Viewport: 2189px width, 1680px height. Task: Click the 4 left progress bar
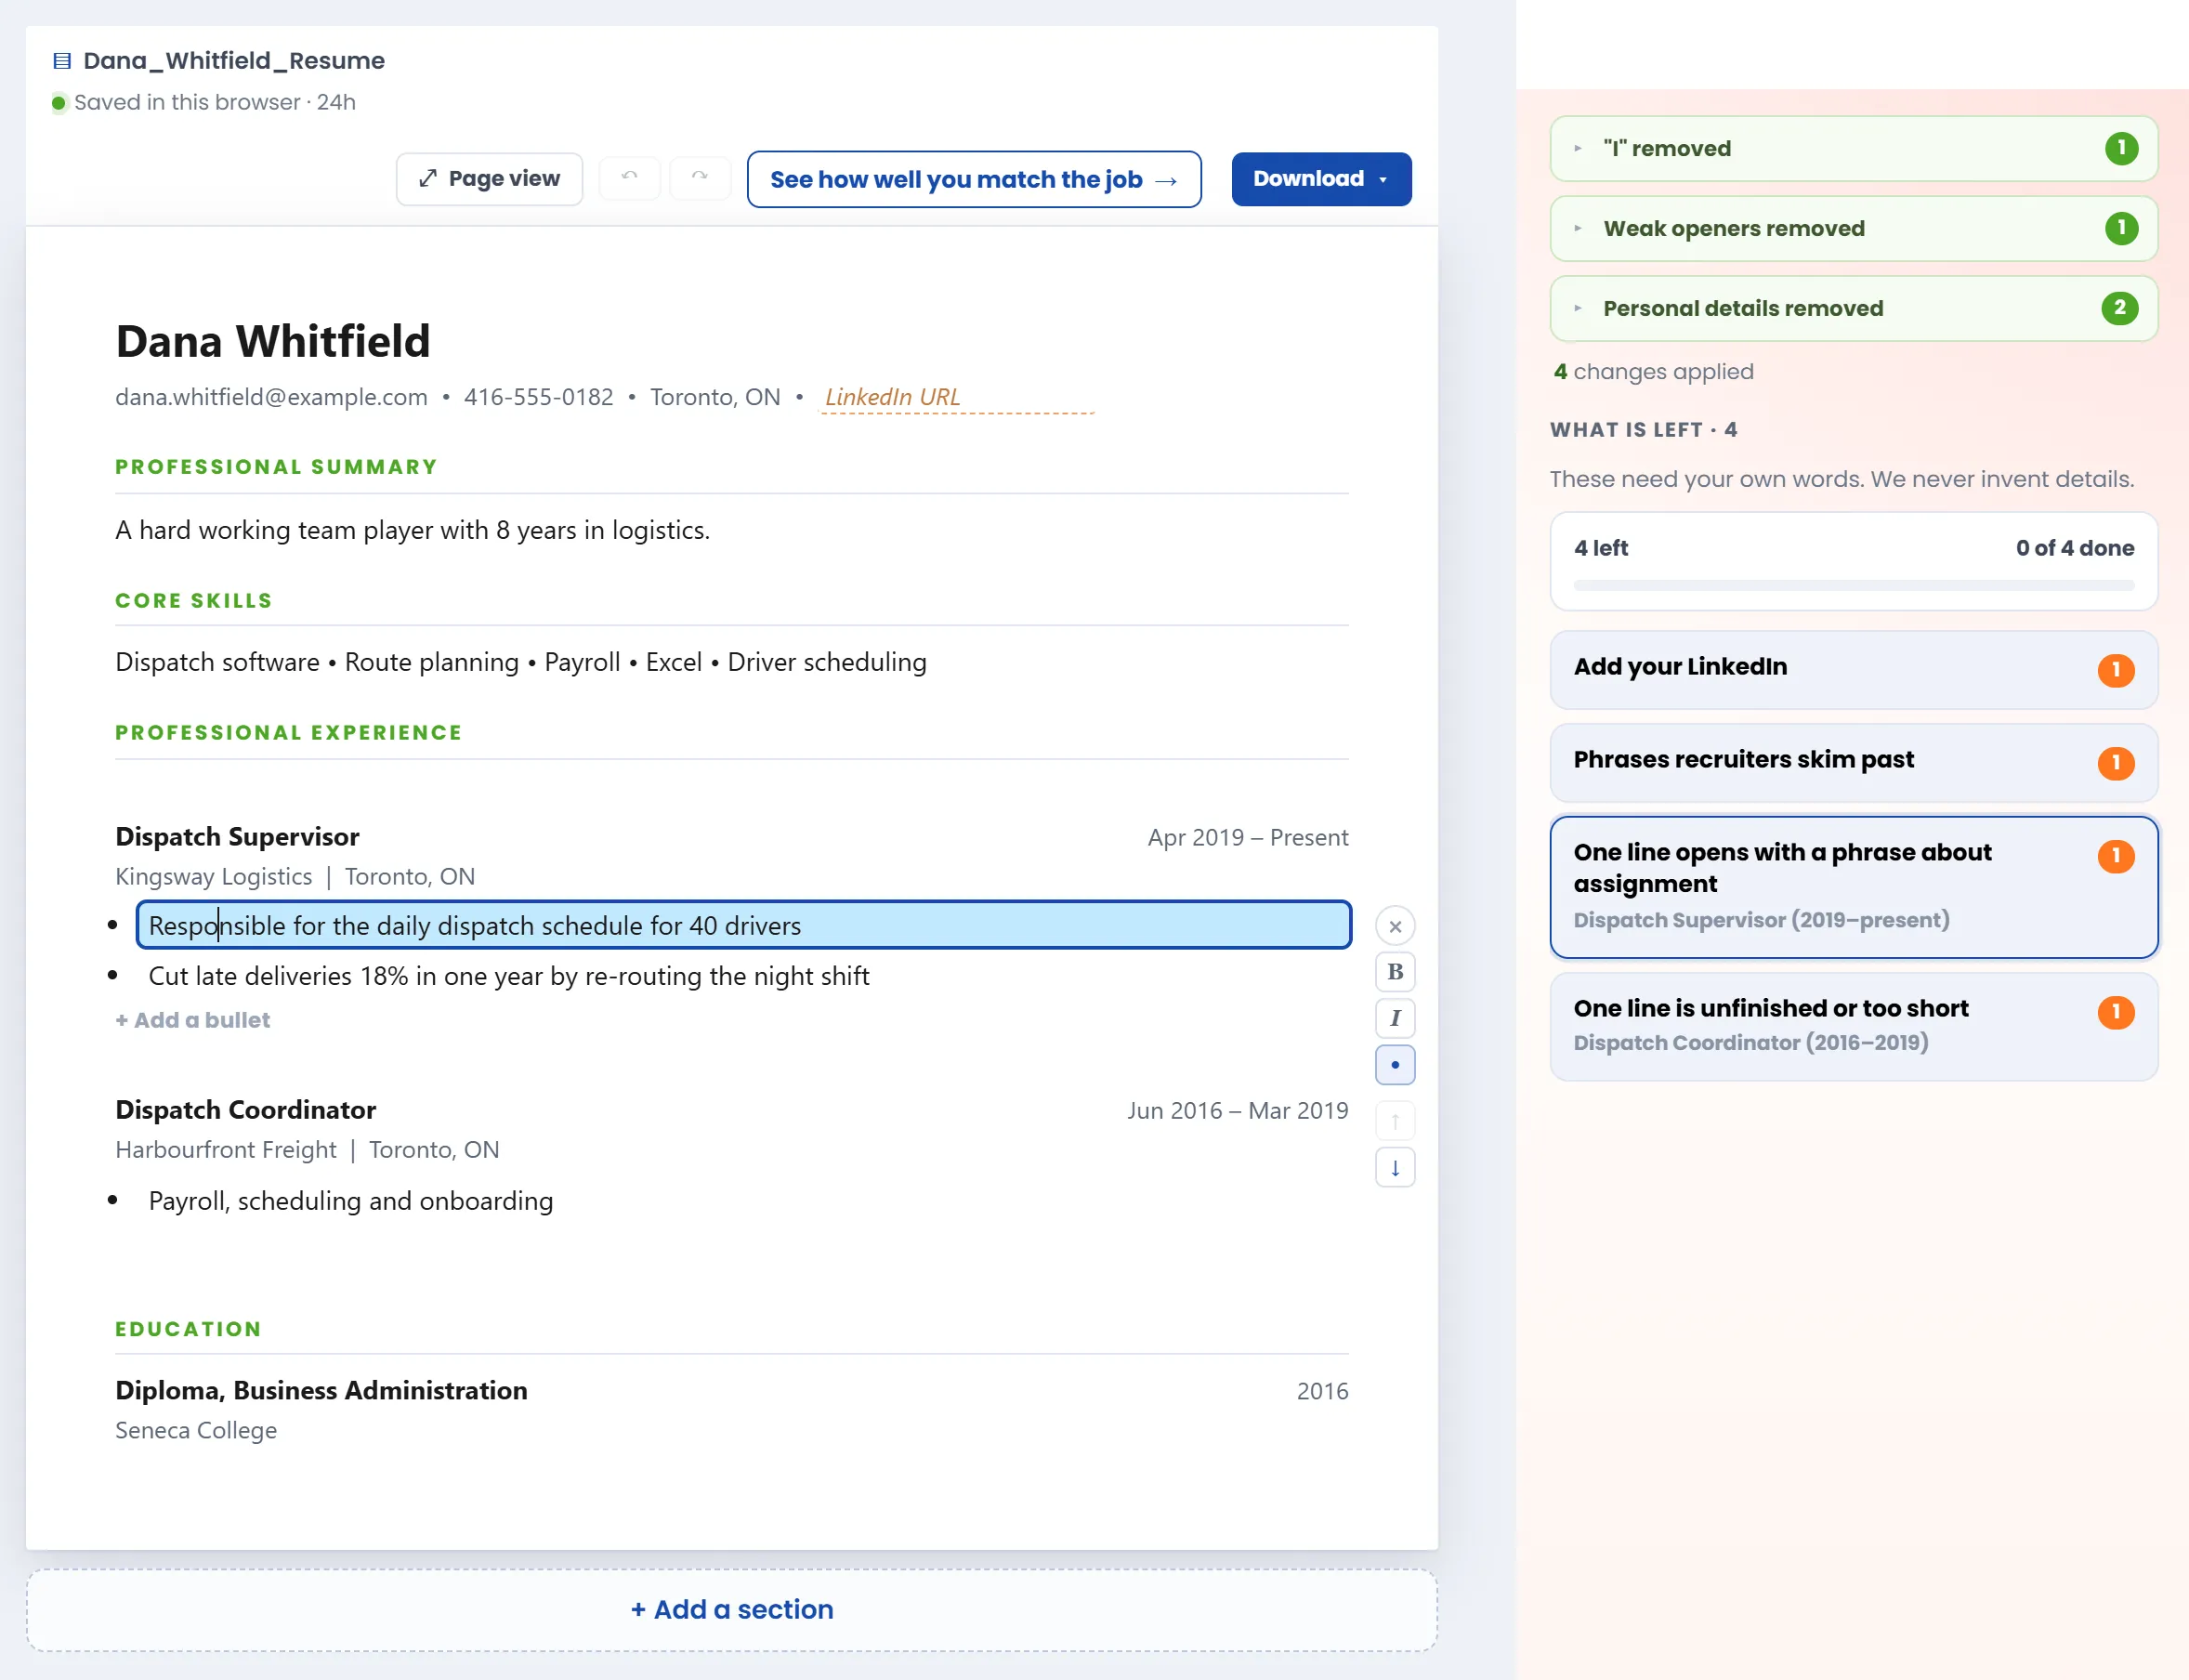coord(1853,585)
